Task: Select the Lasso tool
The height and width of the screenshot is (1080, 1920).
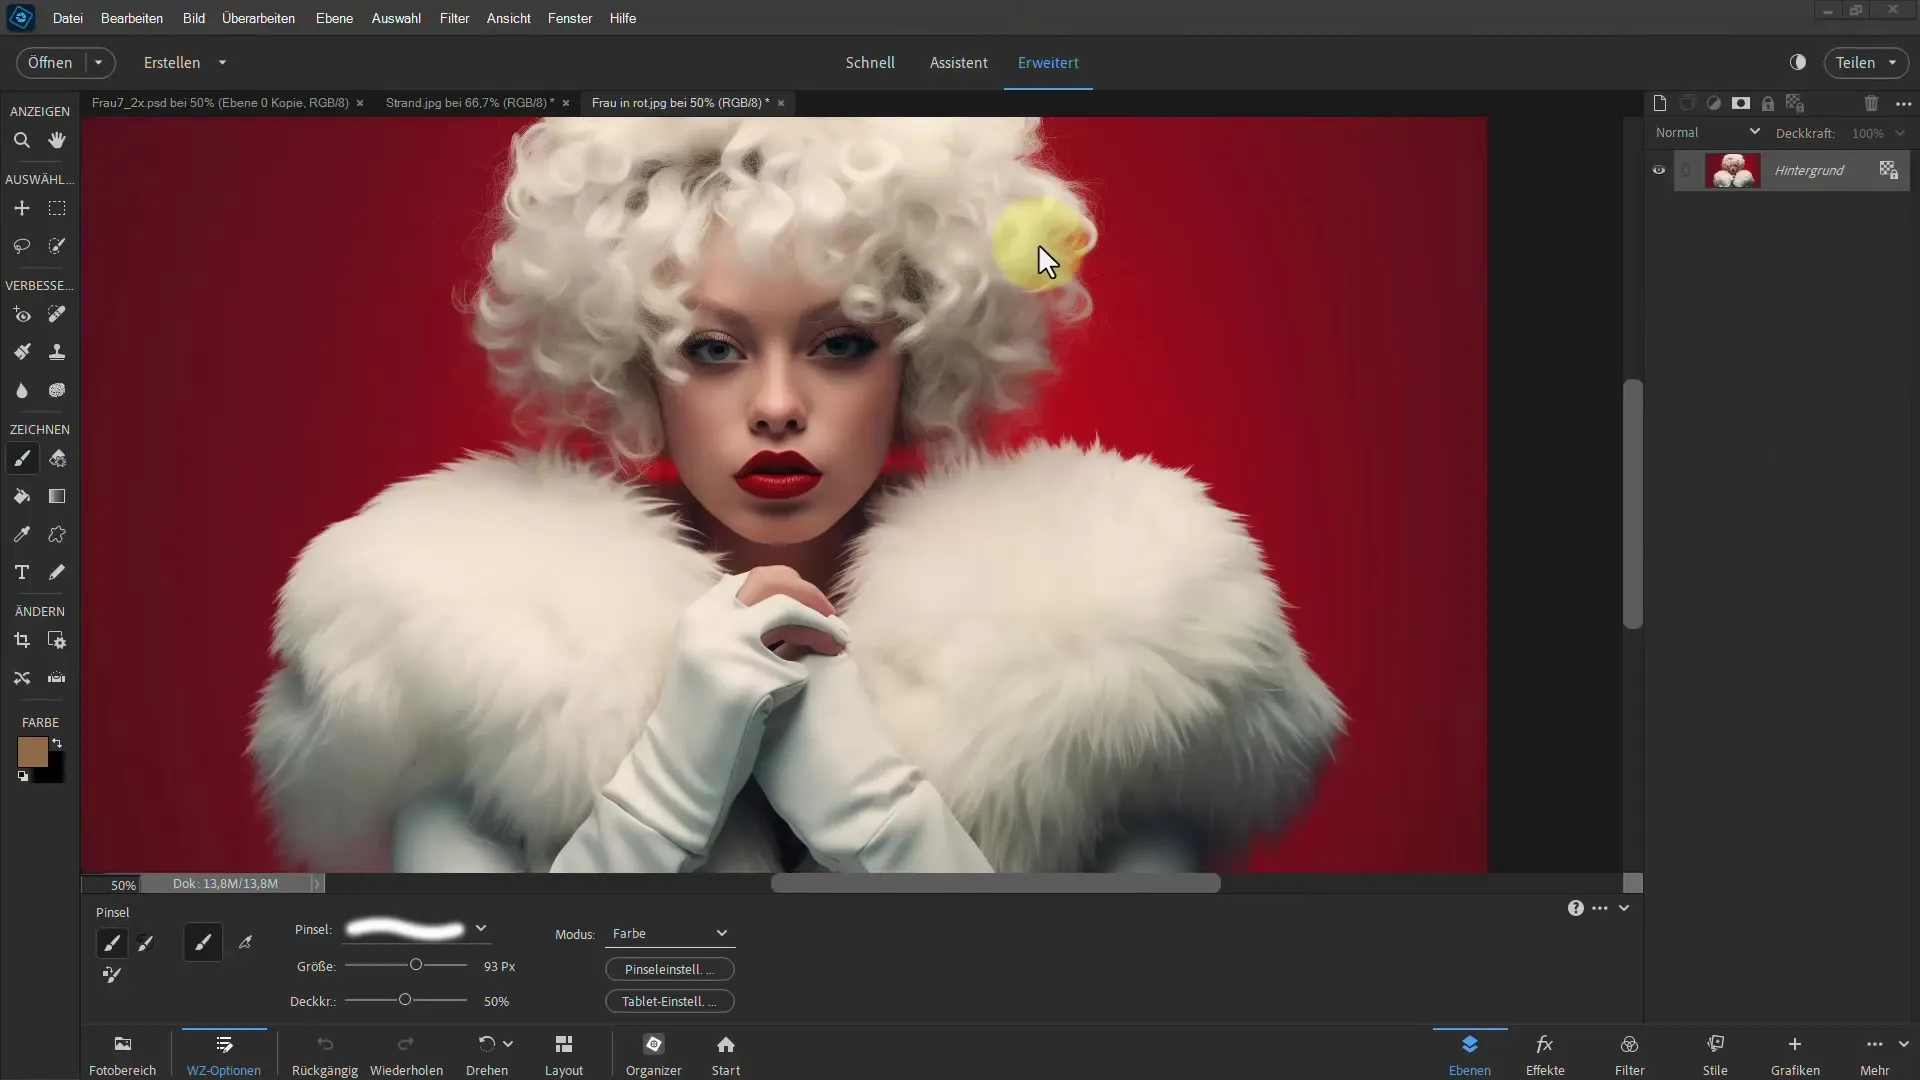Action: coord(21,246)
